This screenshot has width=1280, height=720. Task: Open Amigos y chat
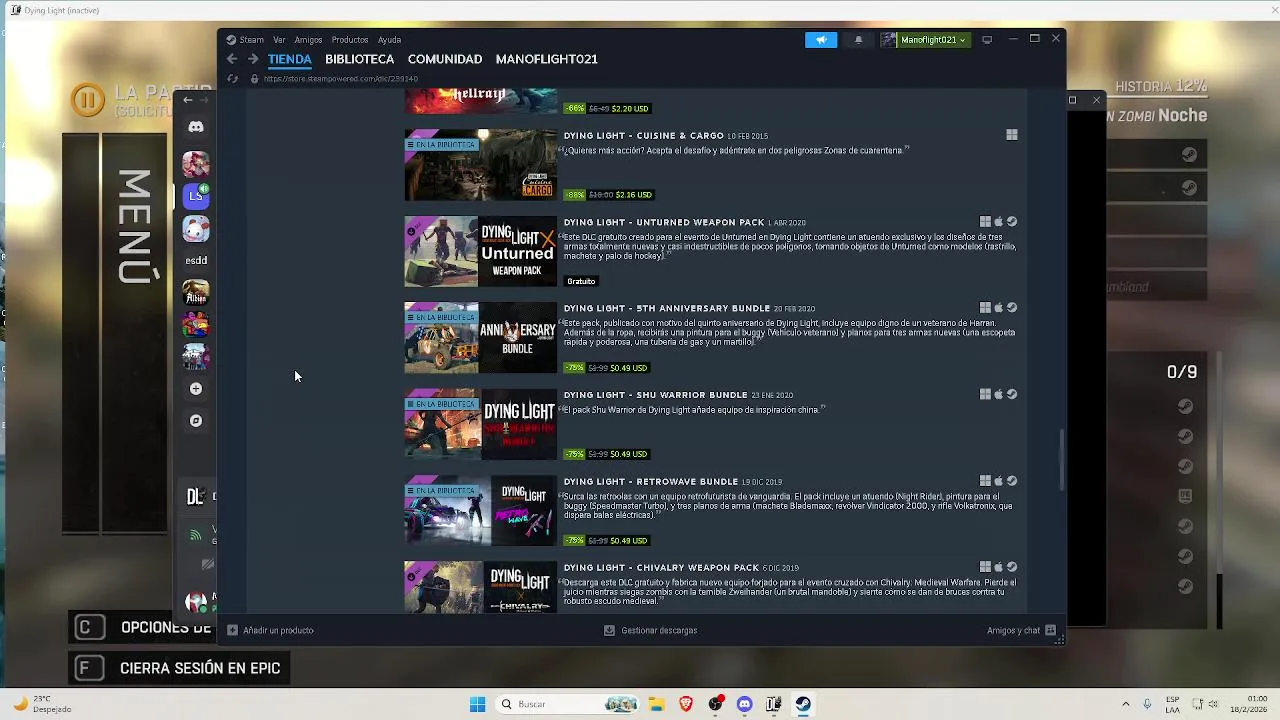1021,630
